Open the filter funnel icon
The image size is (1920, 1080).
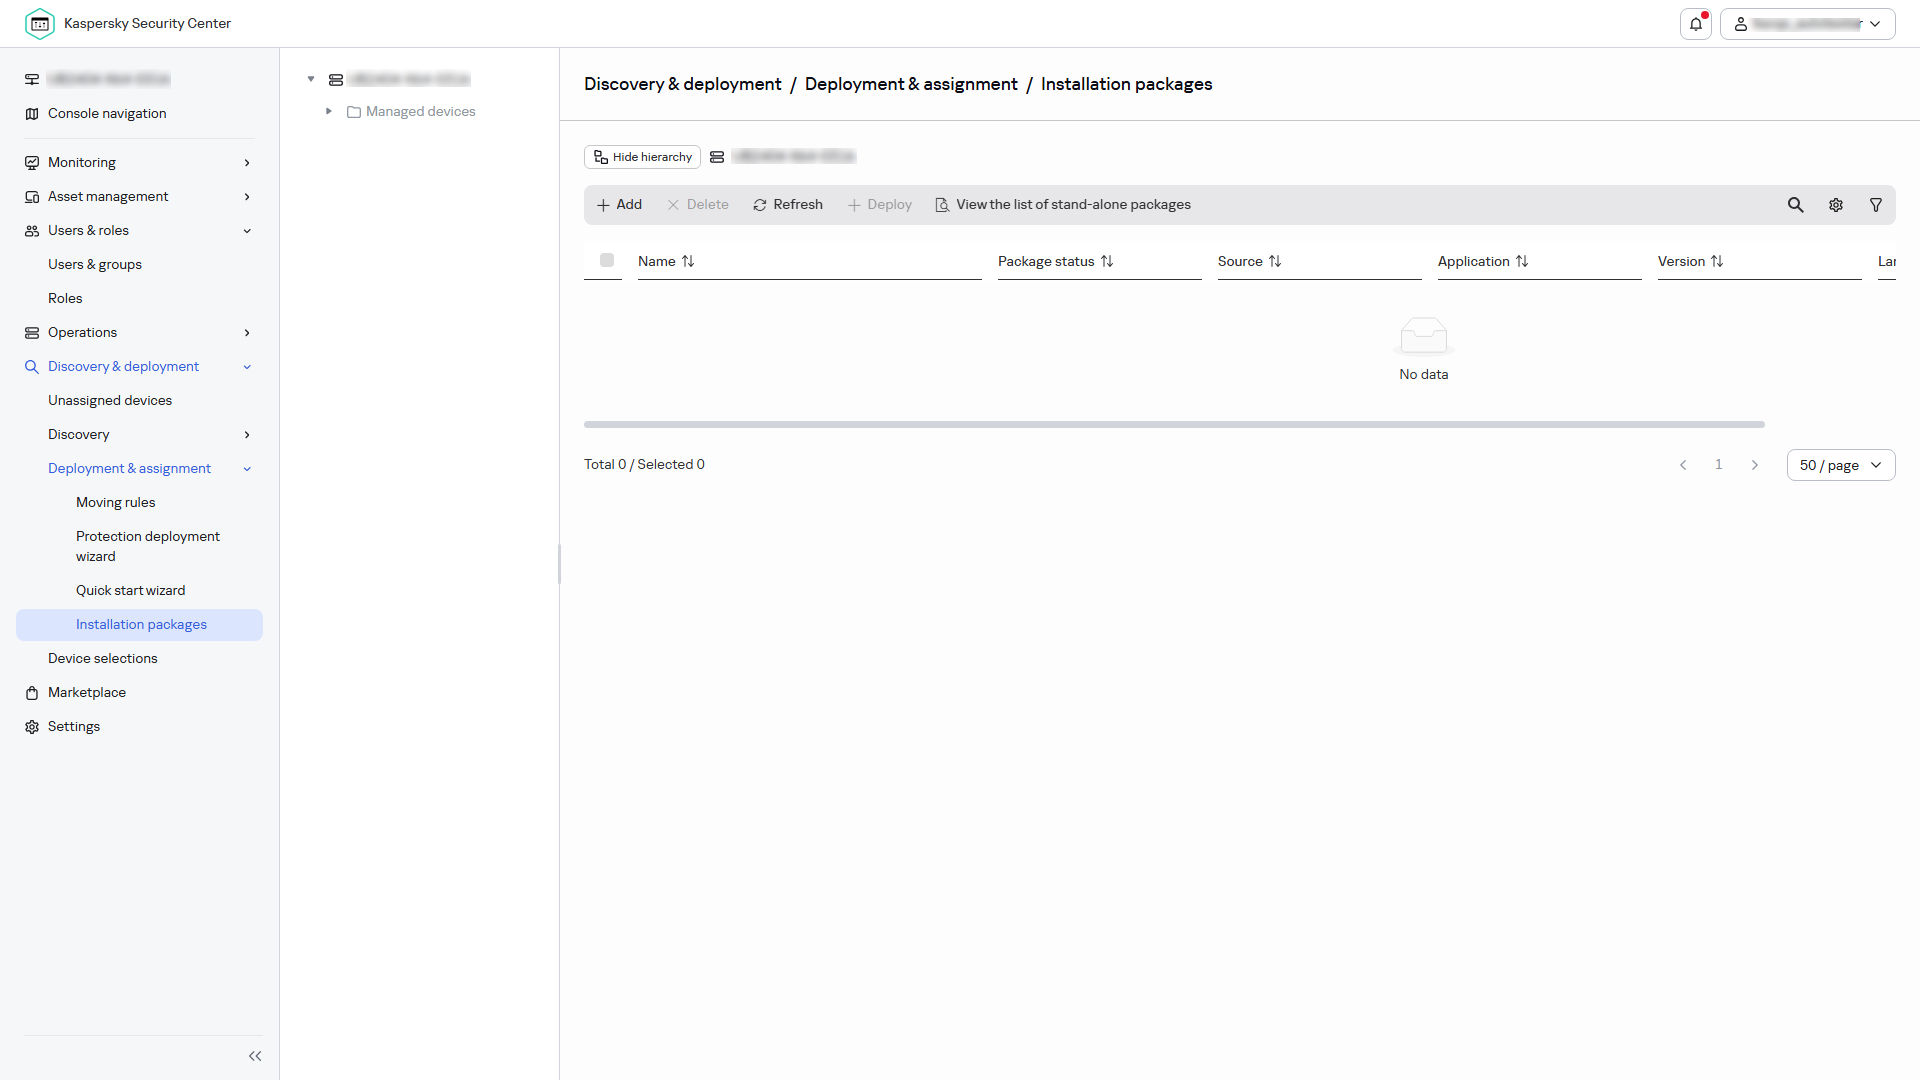(x=1876, y=205)
